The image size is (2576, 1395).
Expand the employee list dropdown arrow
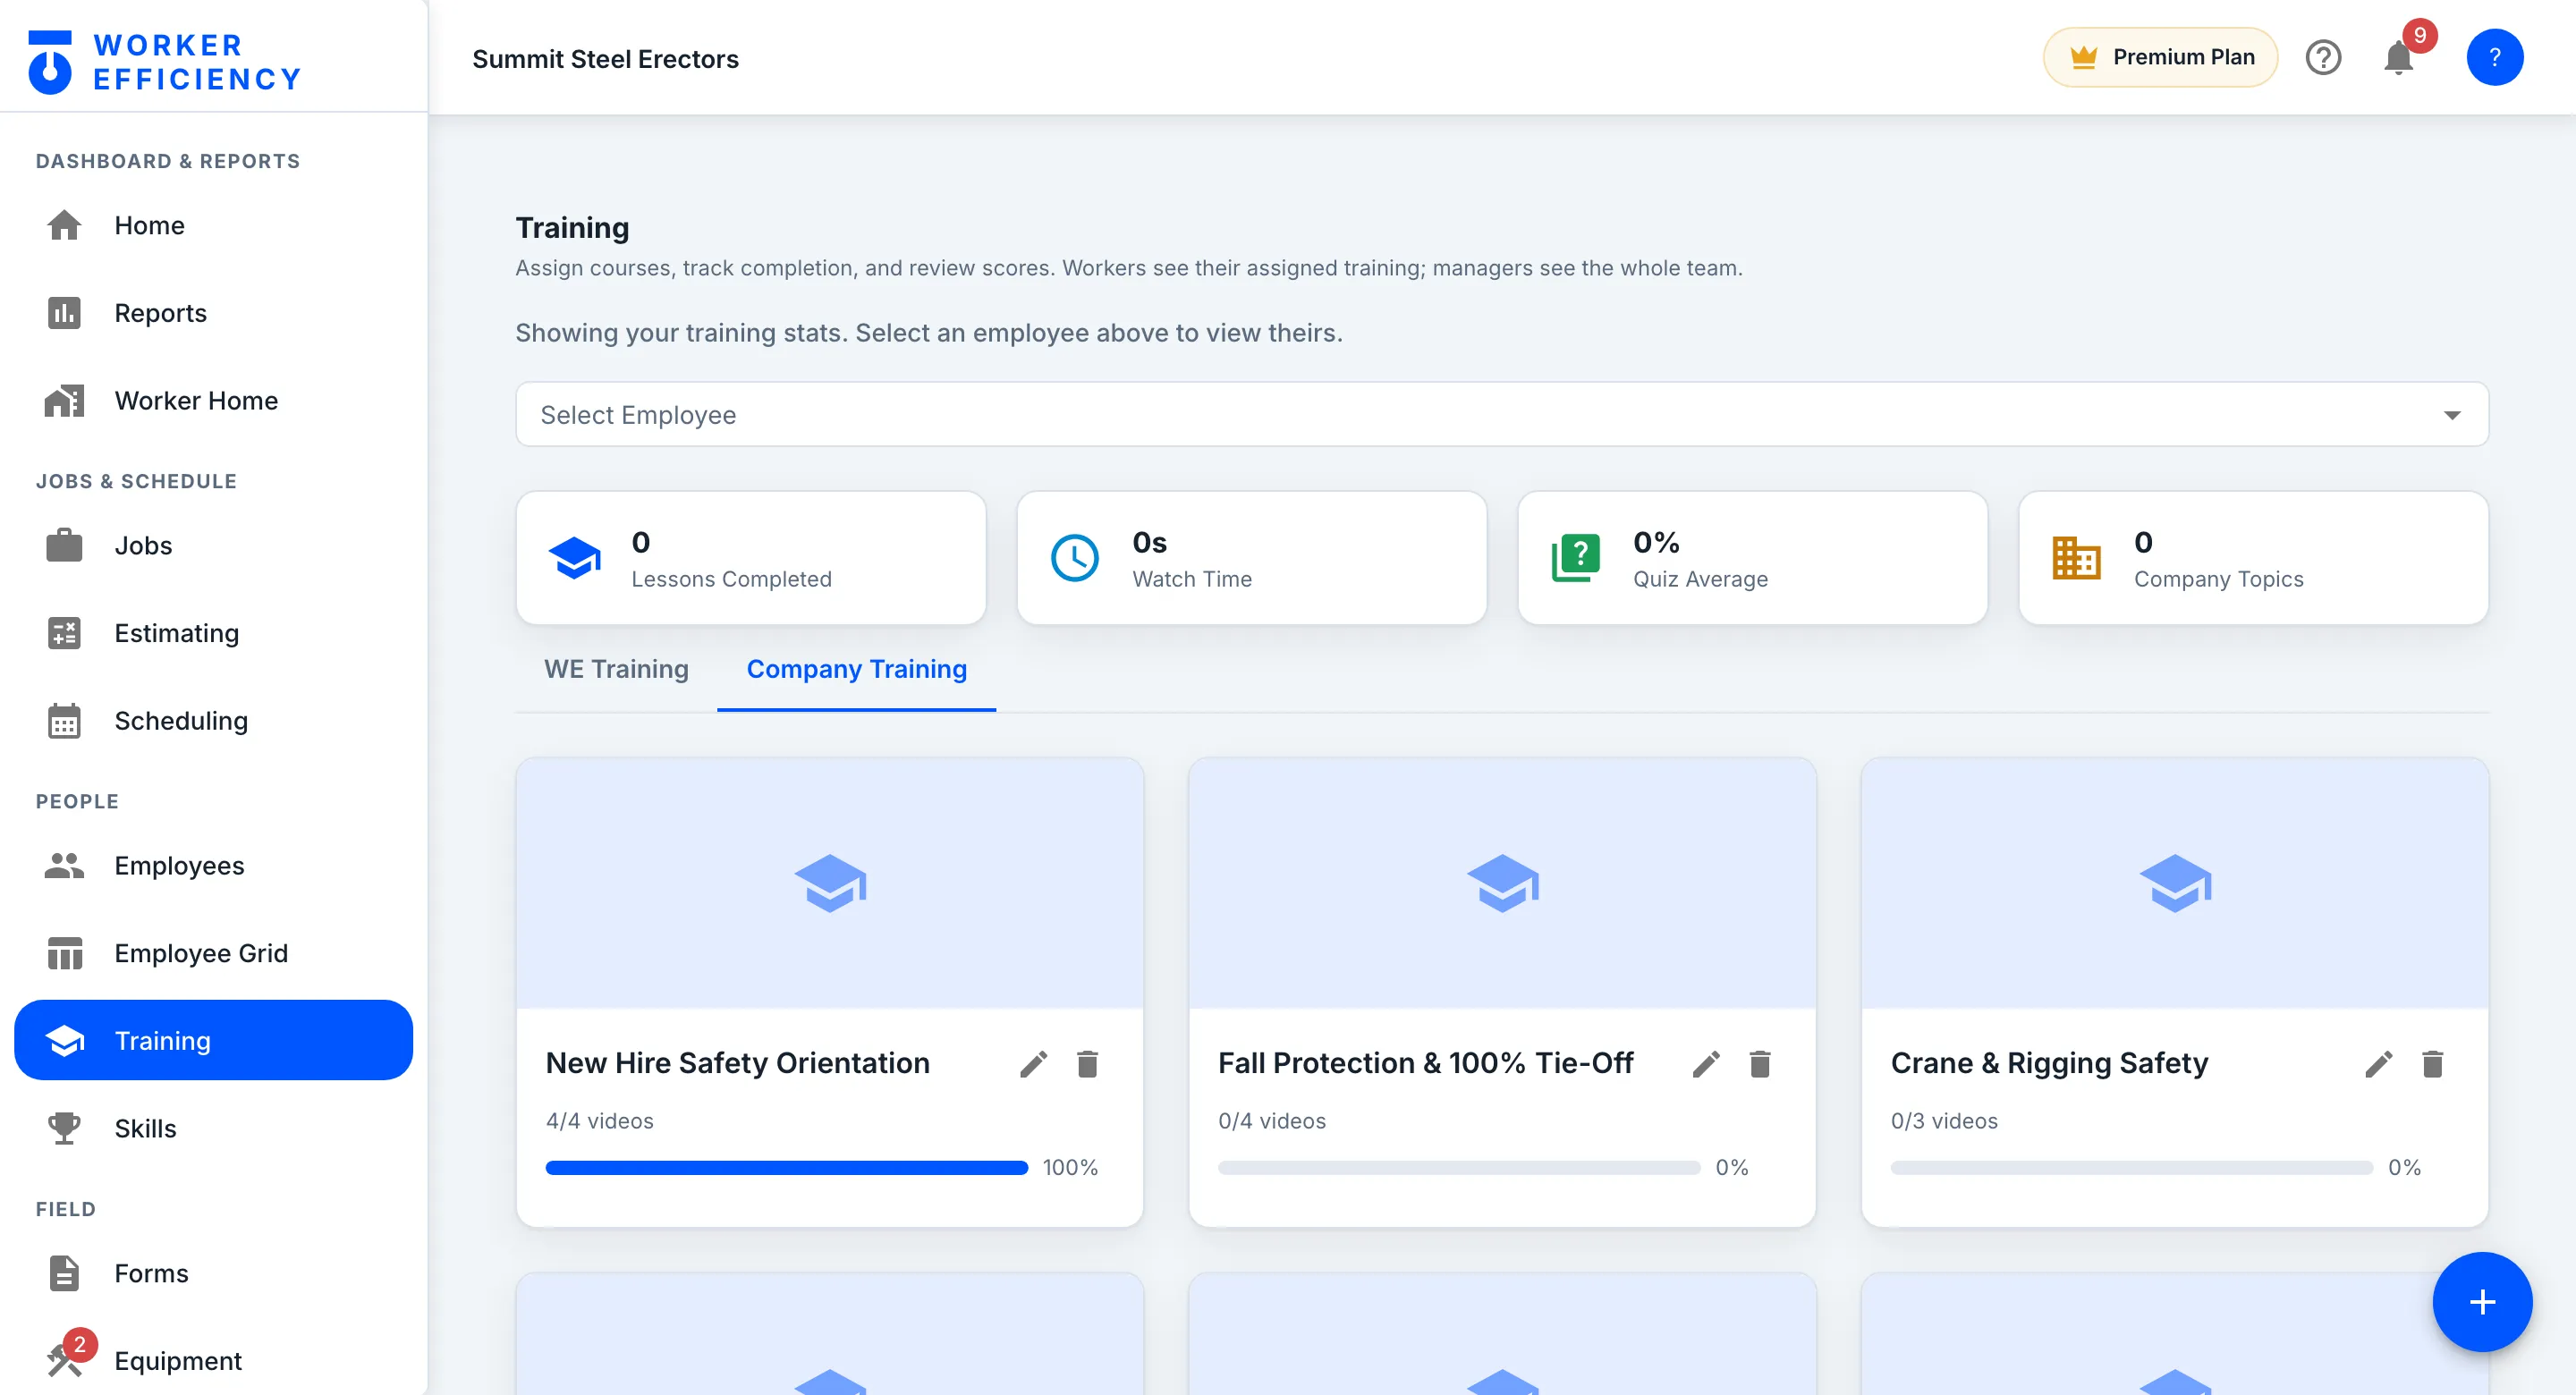pos(2452,415)
